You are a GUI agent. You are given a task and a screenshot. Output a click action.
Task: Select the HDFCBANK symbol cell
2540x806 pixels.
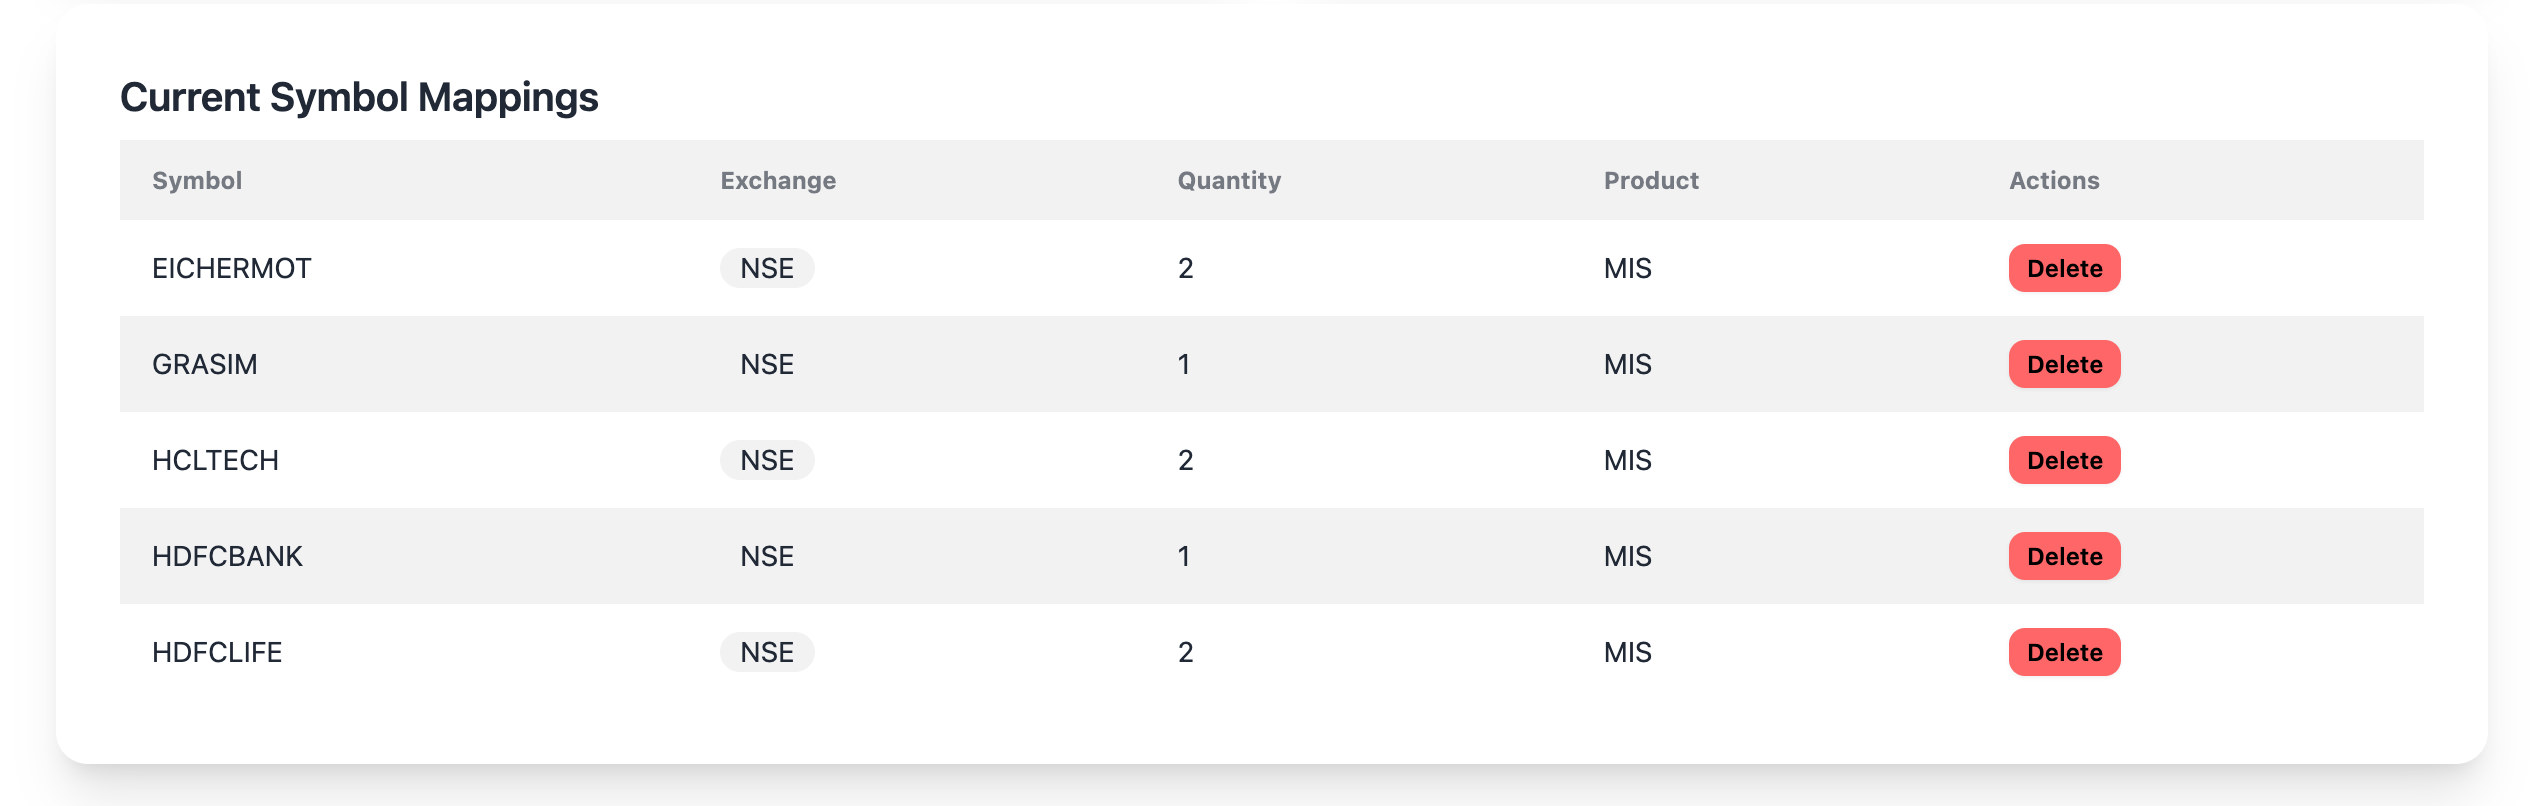[x=227, y=556]
